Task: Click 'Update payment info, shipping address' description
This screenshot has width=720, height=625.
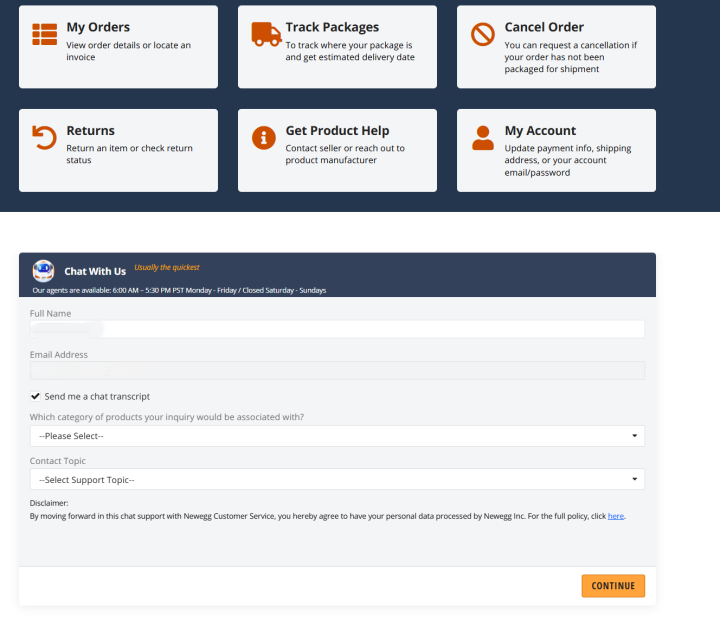Action: coord(568,160)
